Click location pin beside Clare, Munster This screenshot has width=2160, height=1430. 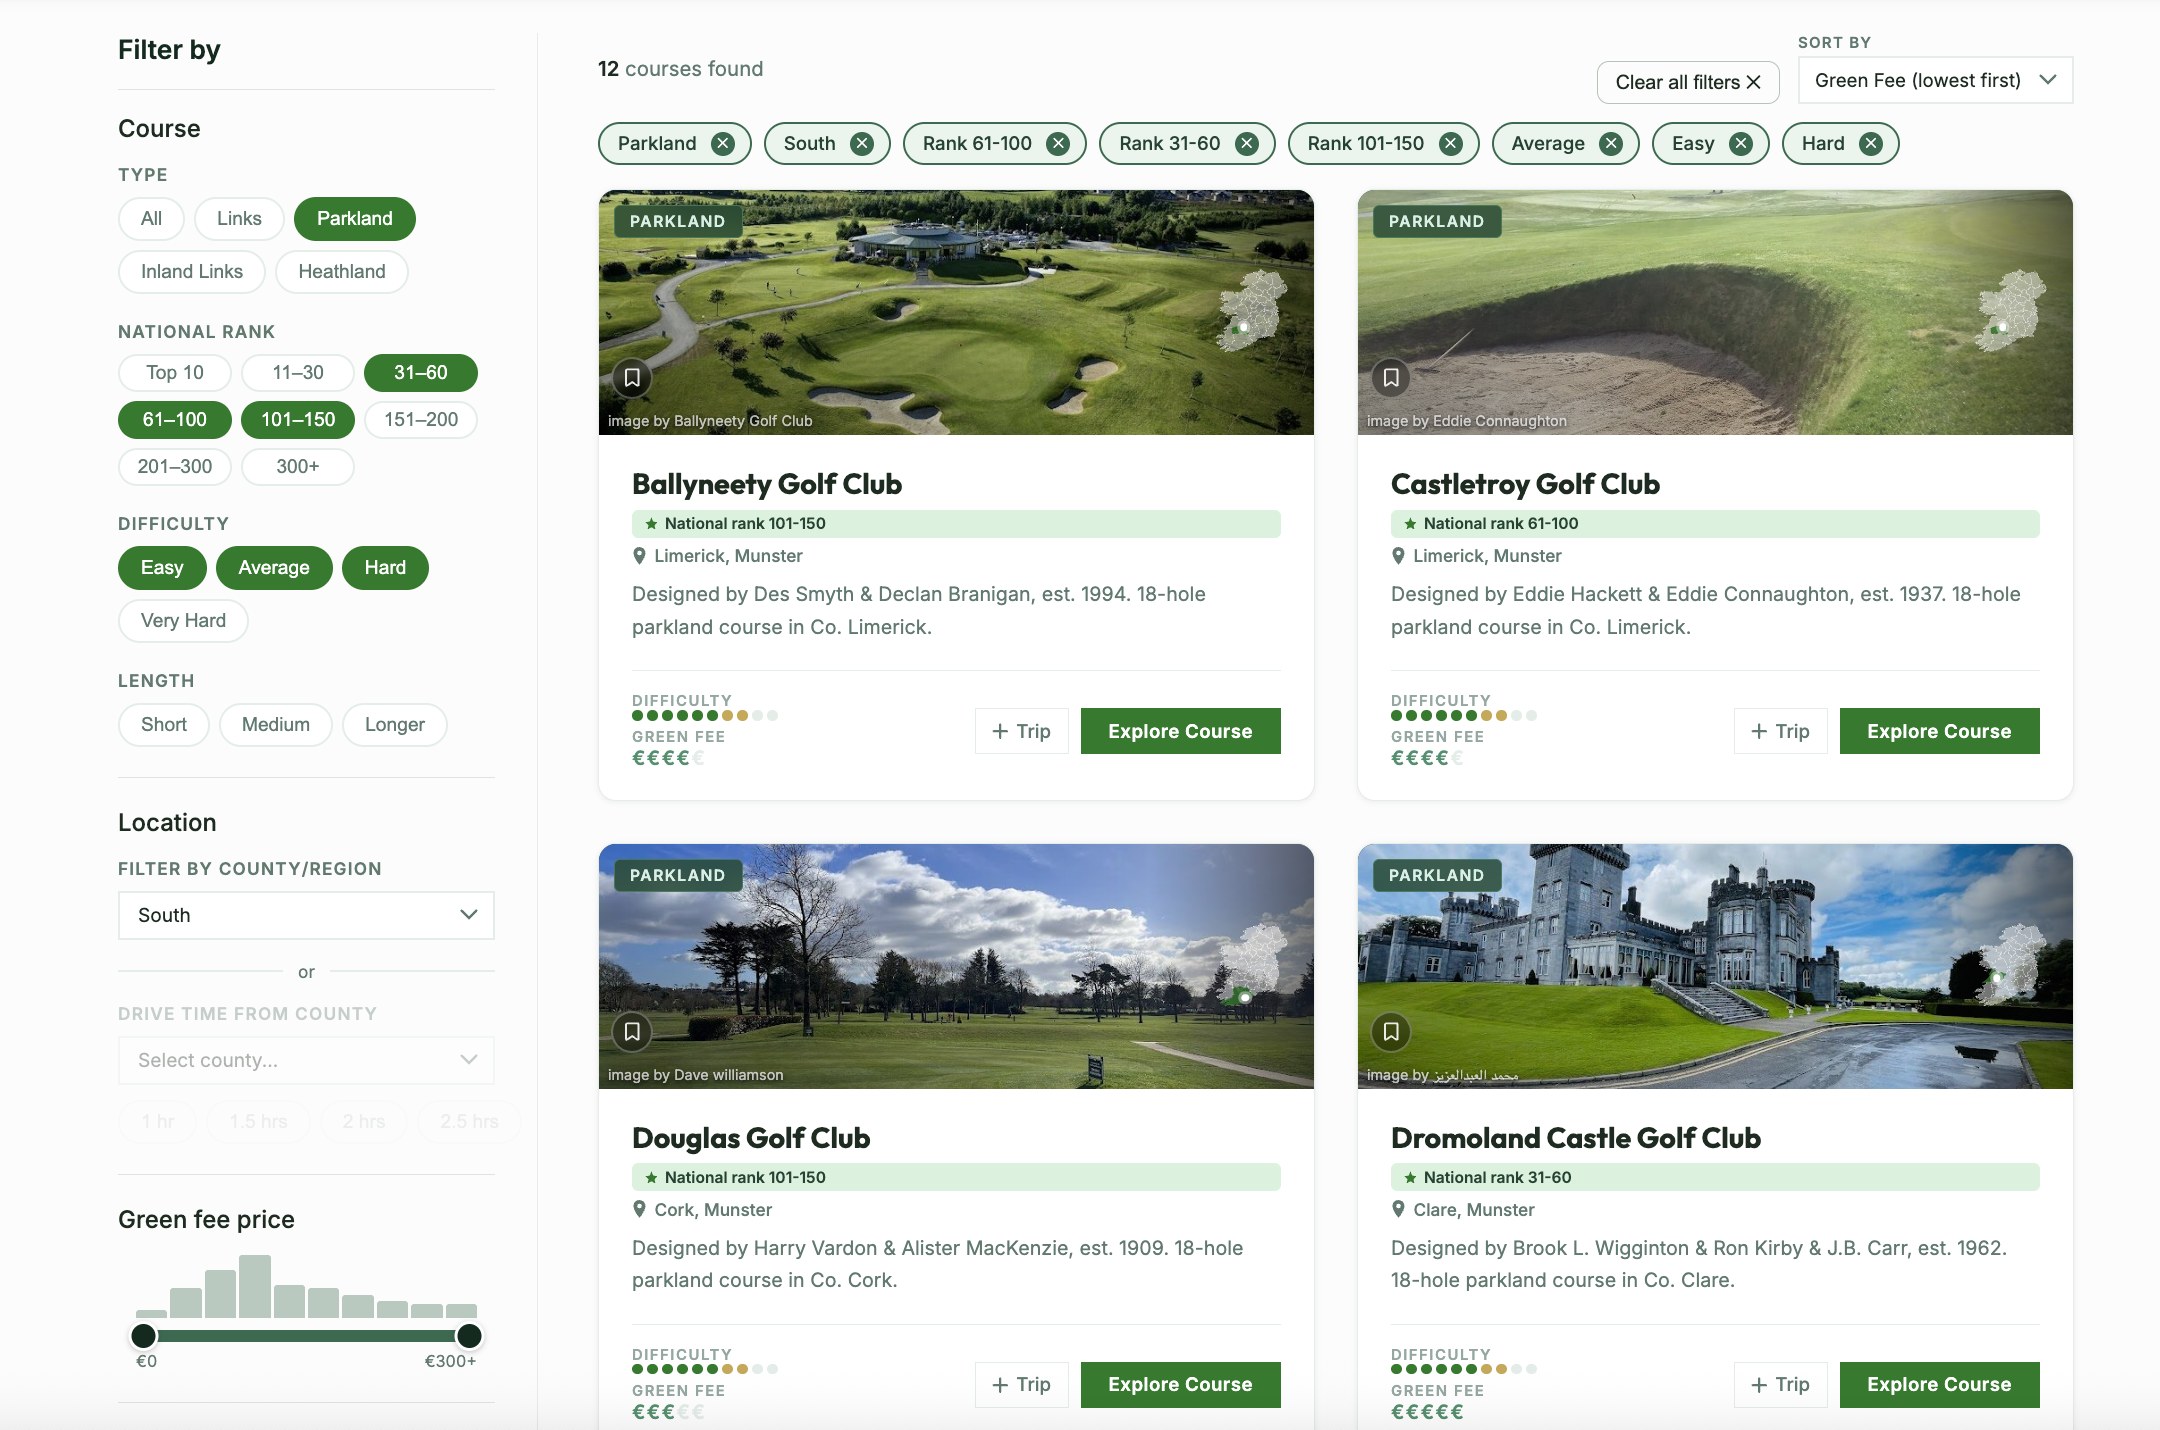click(x=1398, y=1209)
